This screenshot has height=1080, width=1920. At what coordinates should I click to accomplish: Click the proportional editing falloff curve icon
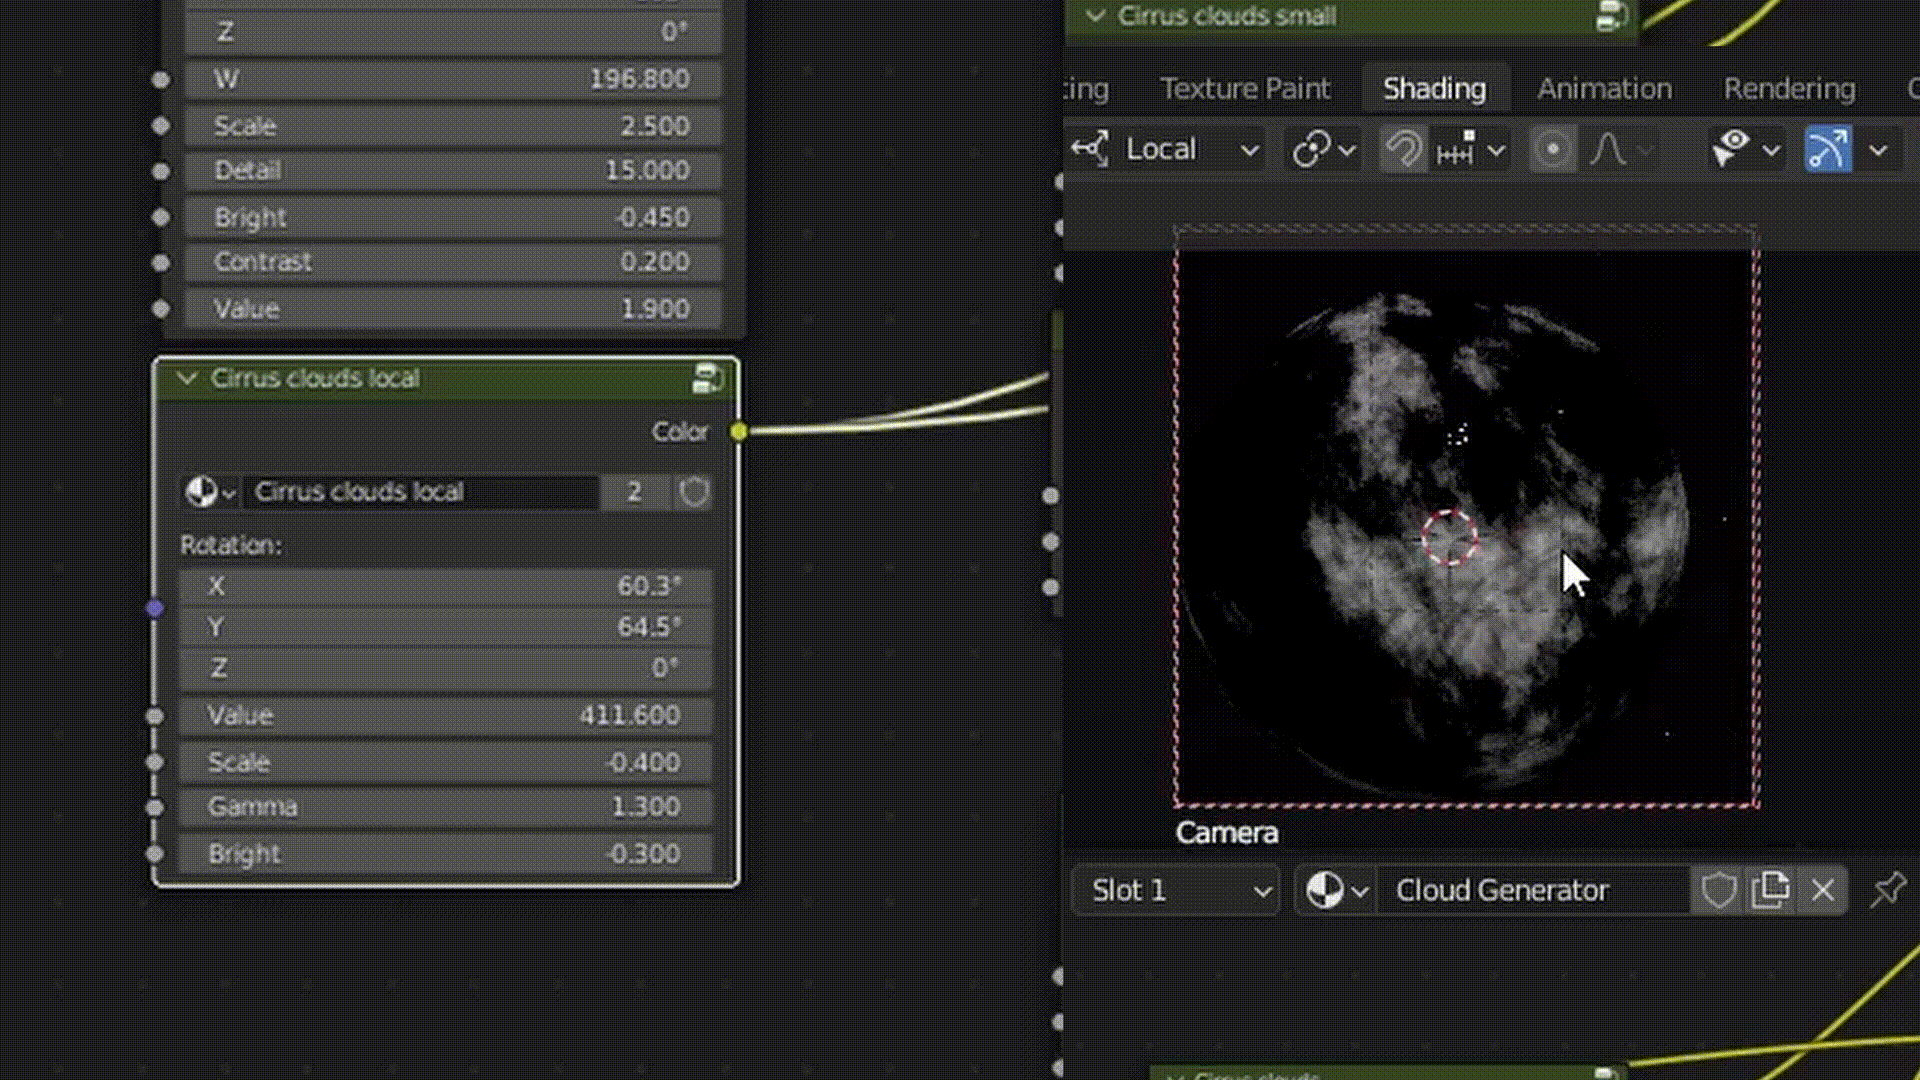(x=1608, y=150)
